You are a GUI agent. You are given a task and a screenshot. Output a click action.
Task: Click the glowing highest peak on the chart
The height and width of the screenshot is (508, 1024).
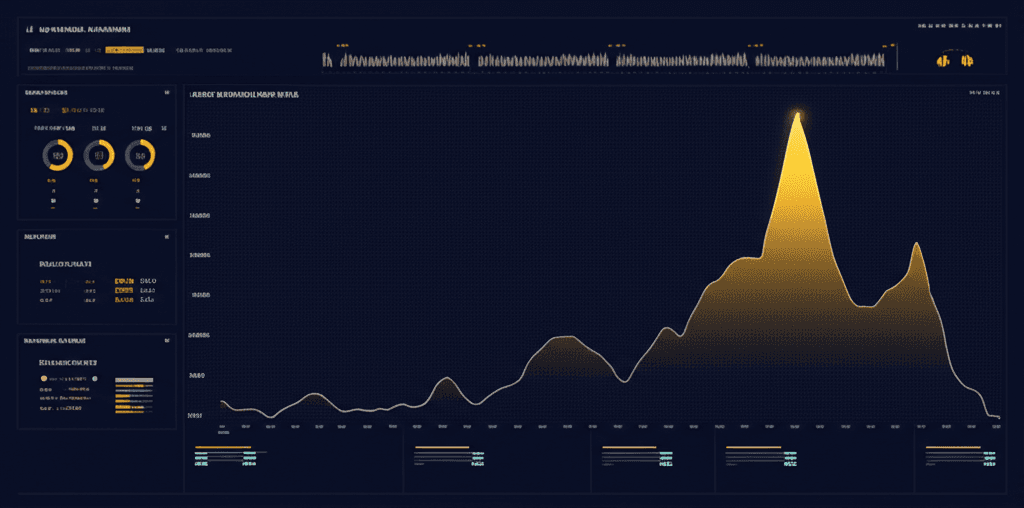coord(797,116)
